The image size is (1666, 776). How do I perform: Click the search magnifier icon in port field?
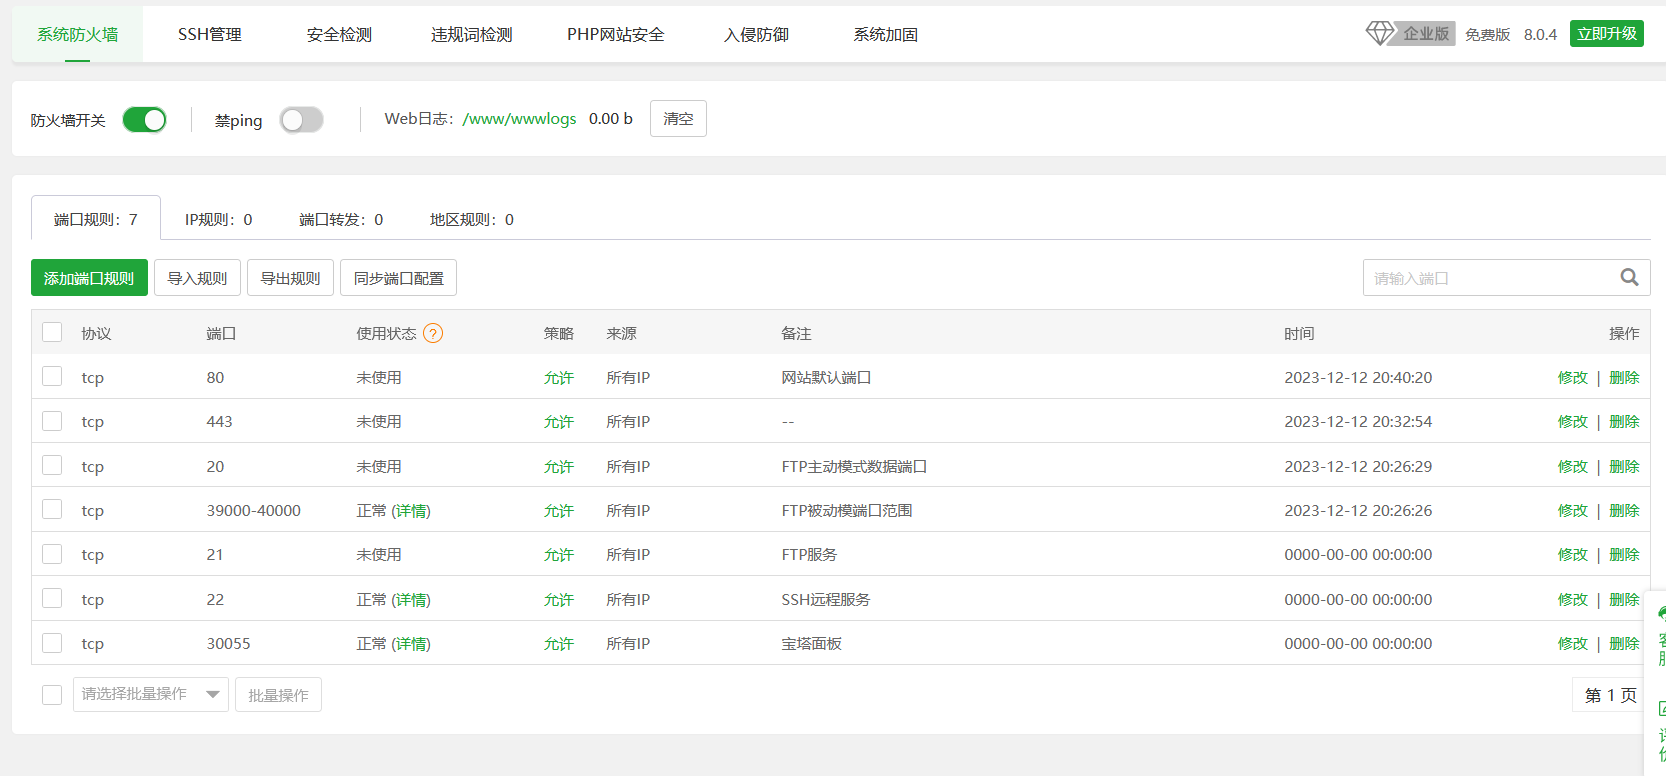(x=1629, y=278)
